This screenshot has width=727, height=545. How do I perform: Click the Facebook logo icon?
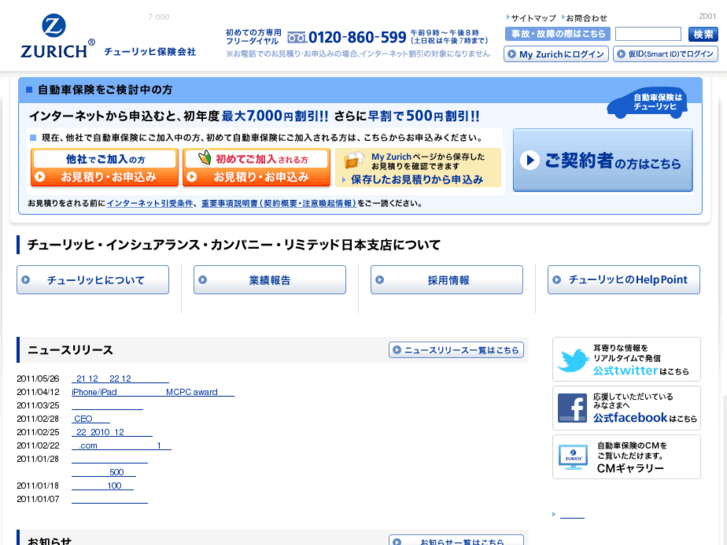572,408
